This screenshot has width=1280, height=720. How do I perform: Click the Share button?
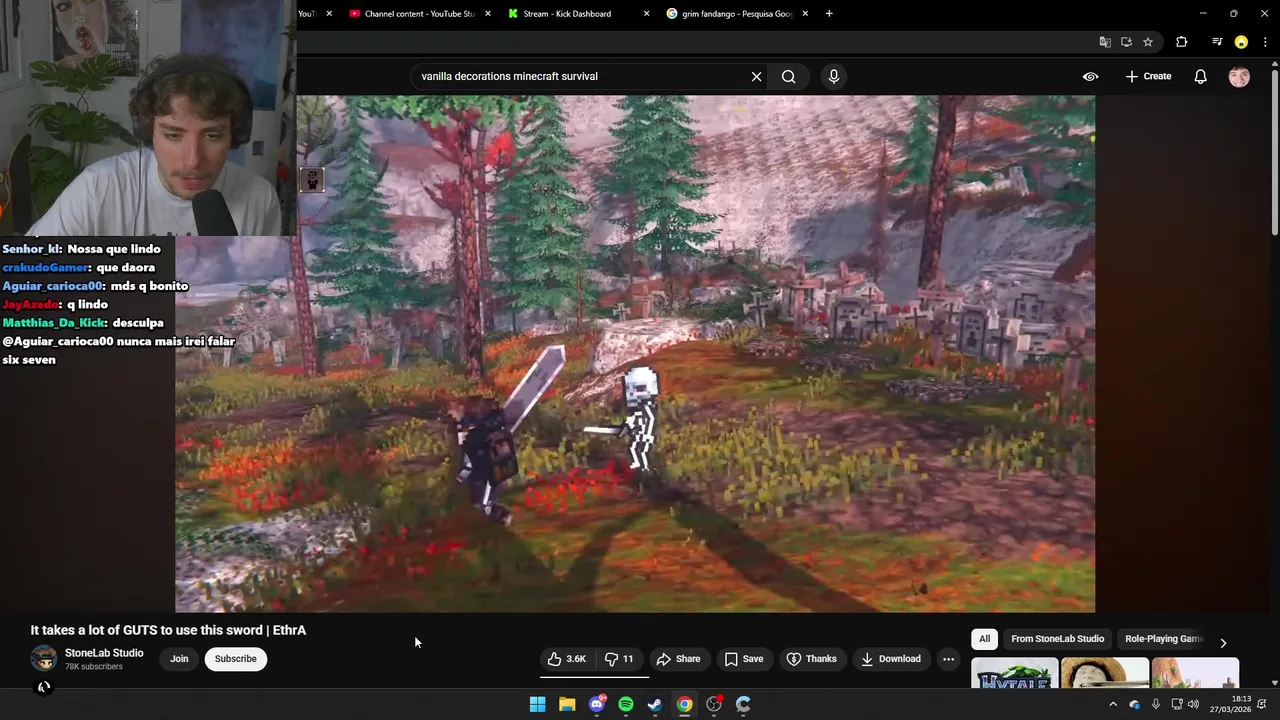pyautogui.click(x=678, y=659)
